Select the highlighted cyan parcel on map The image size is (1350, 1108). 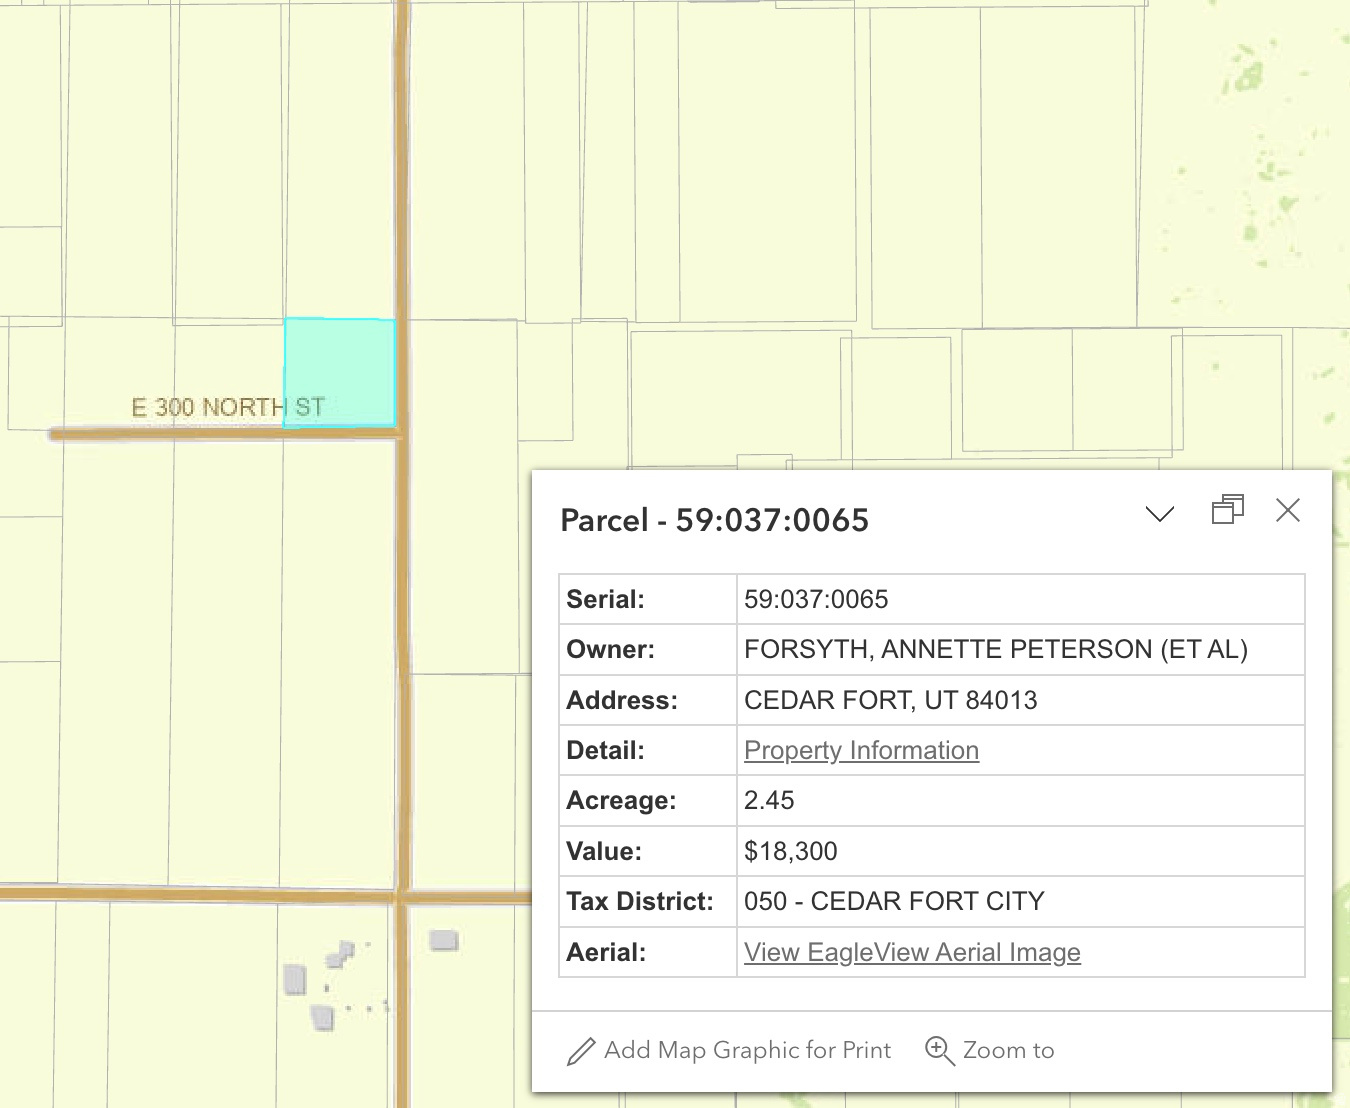[x=340, y=373]
